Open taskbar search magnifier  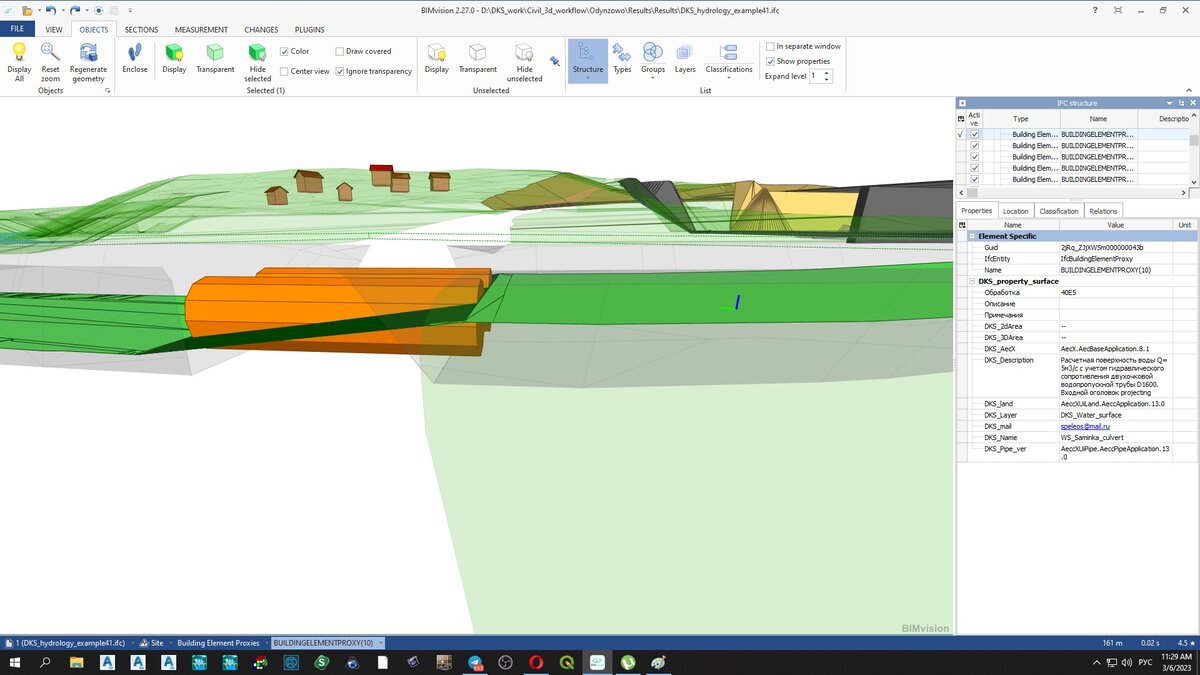pyautogui.click(x=45, y=662)
